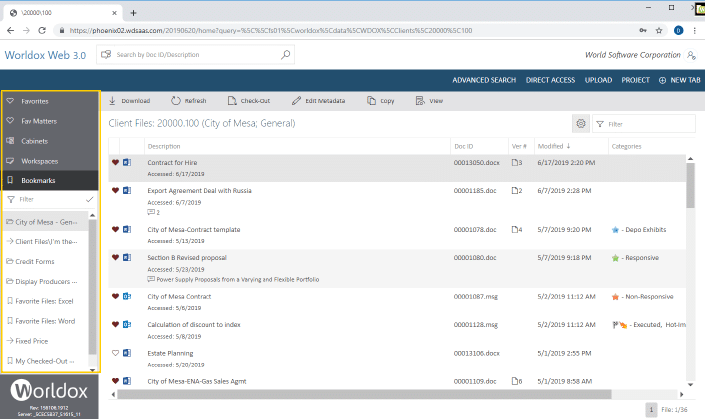Click Outlook icon of Calculation of discount row
Image resolution: width=705 pixels, height=419 pixels.
[127, 324]
